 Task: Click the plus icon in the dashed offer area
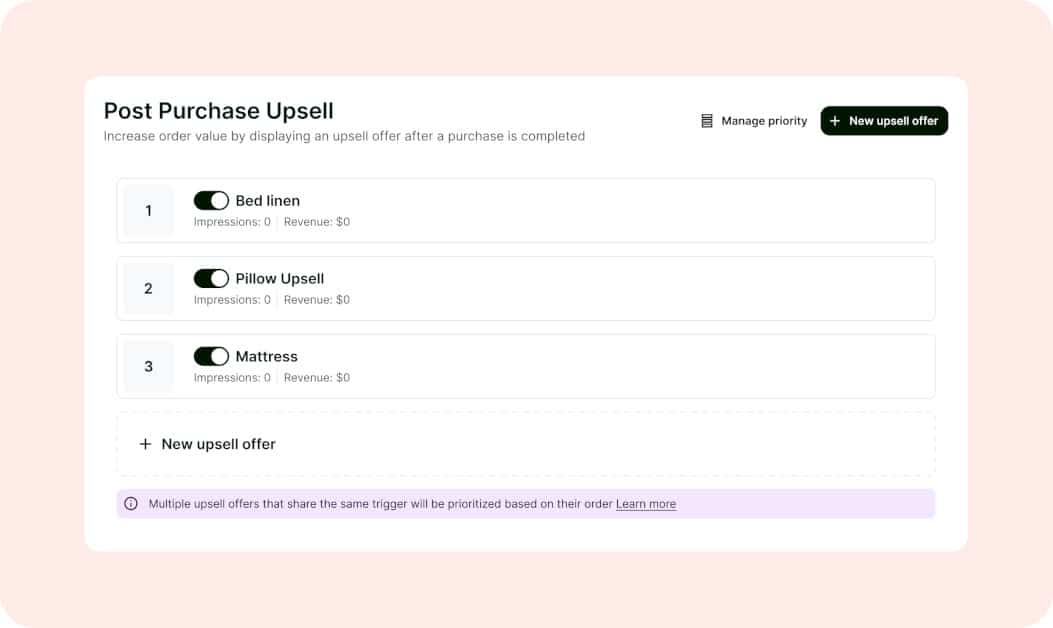[145, 443]
